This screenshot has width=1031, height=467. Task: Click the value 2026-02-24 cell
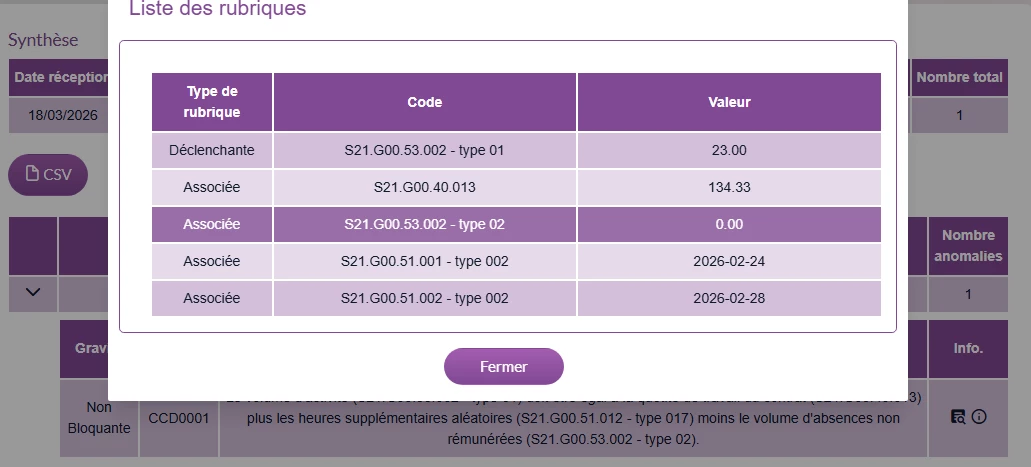pyautogui.click(x=728, y=261)
